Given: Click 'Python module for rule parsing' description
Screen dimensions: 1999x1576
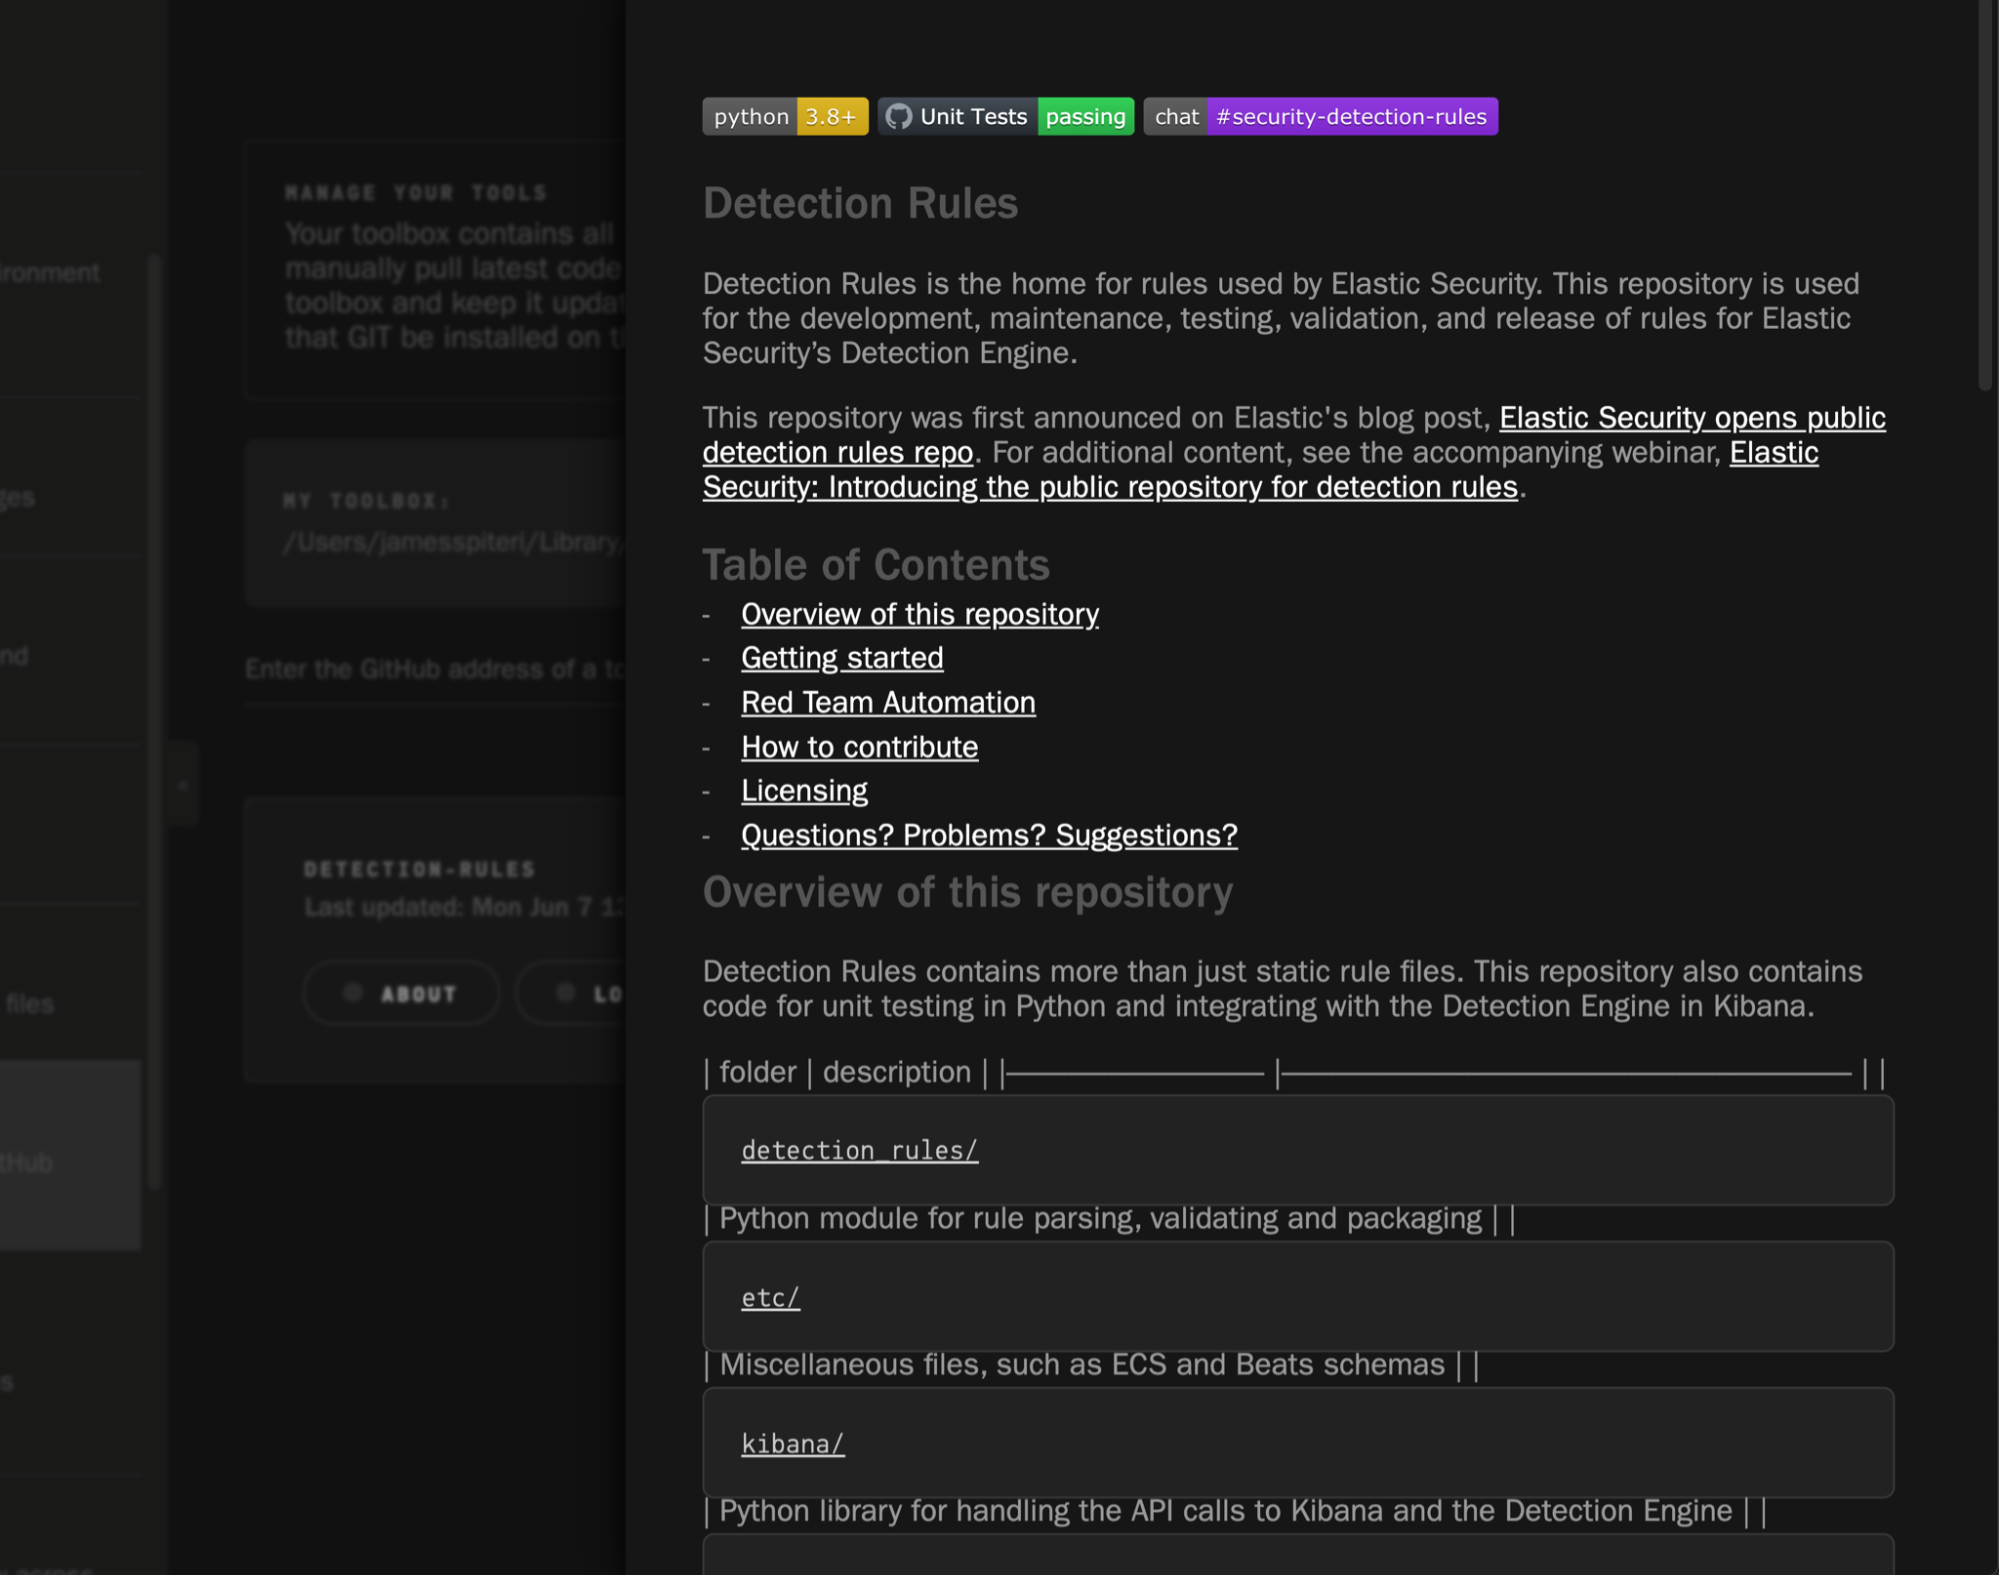Looking at the screenshot, I should (1100, 1219).
